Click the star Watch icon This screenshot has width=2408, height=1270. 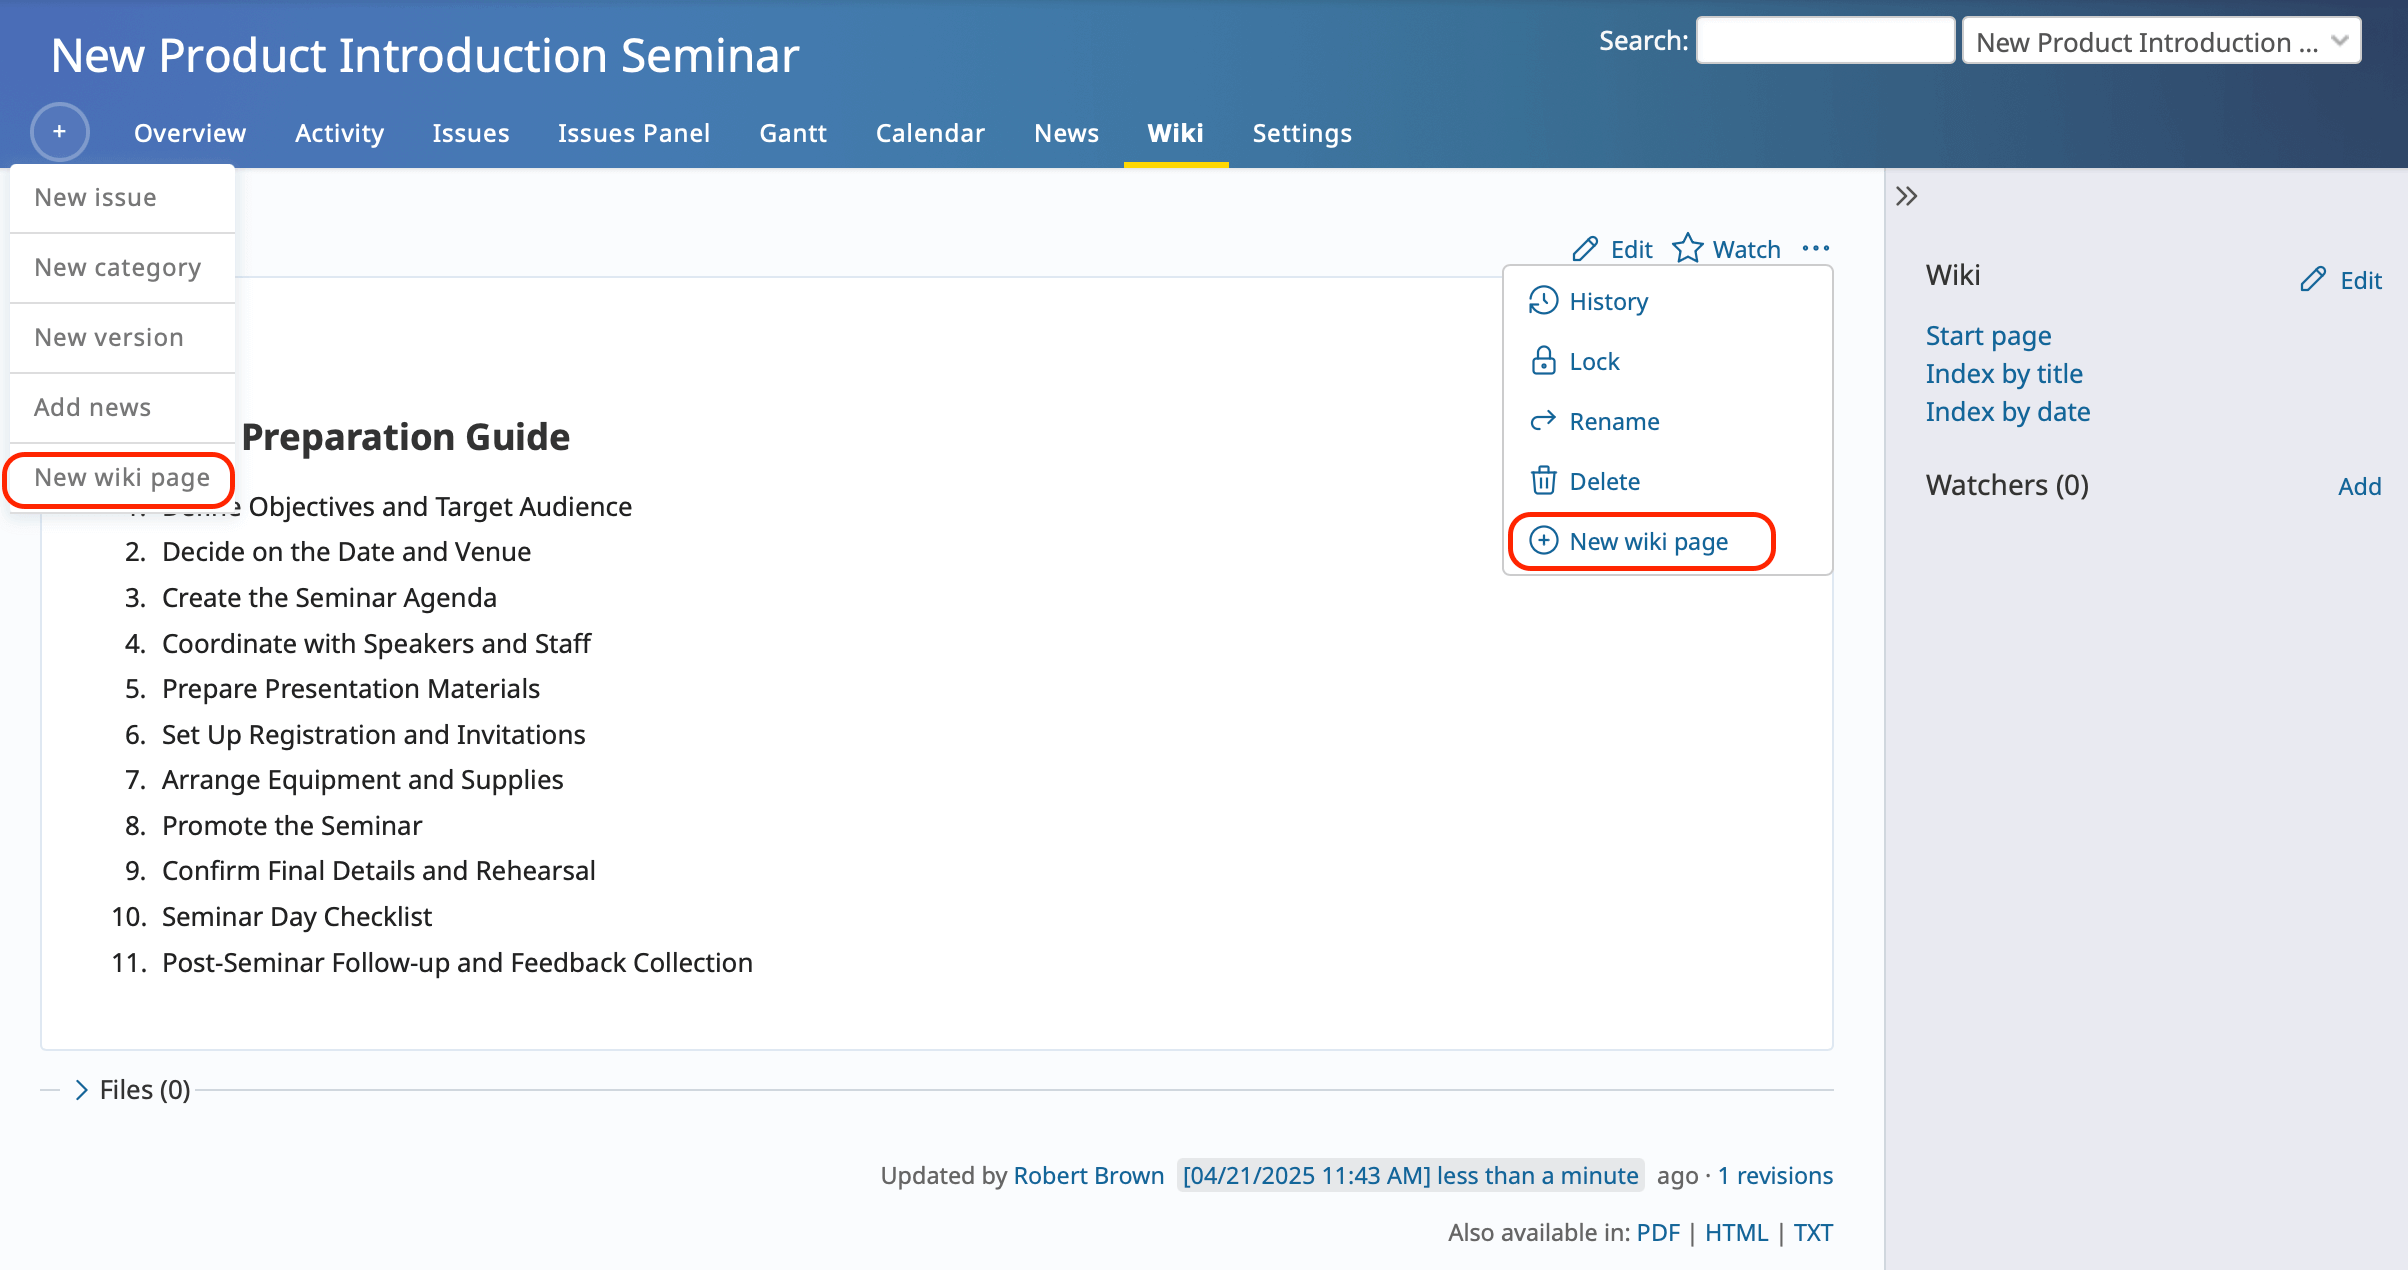[x=1688, y=248]
